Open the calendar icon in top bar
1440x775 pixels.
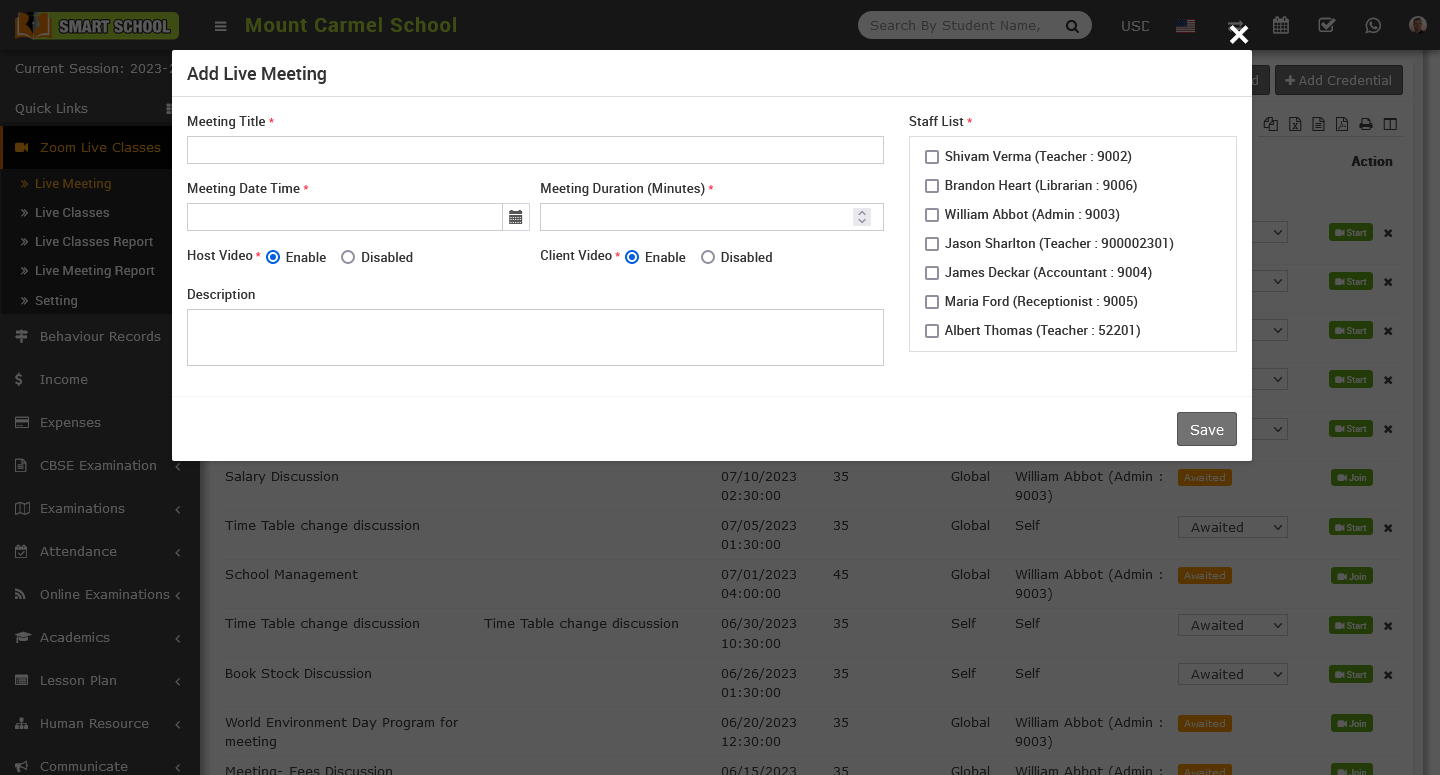click(x=1281, y=26)
